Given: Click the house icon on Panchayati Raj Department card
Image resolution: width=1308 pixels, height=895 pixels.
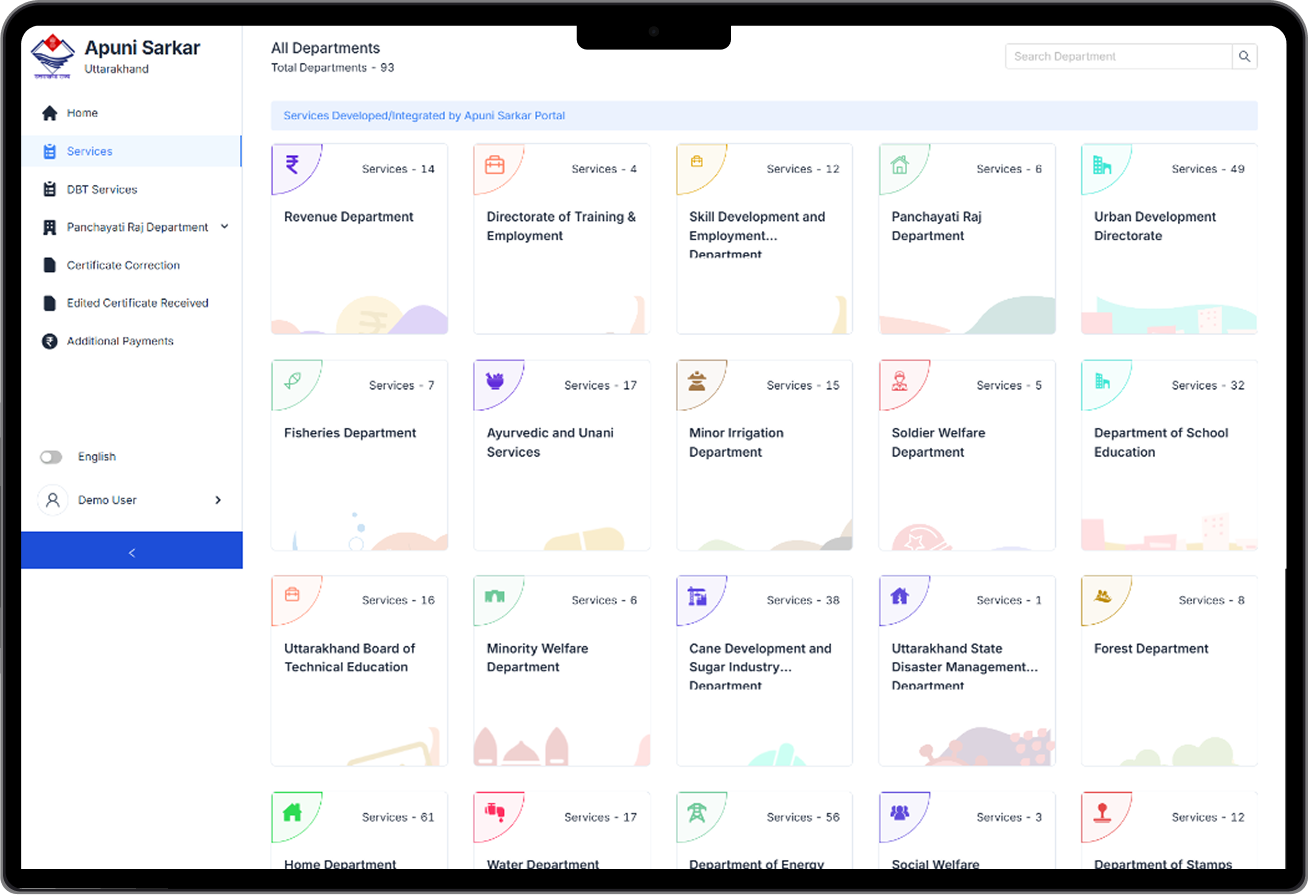Looking at the screenshot, I should (x=899, y=164).
